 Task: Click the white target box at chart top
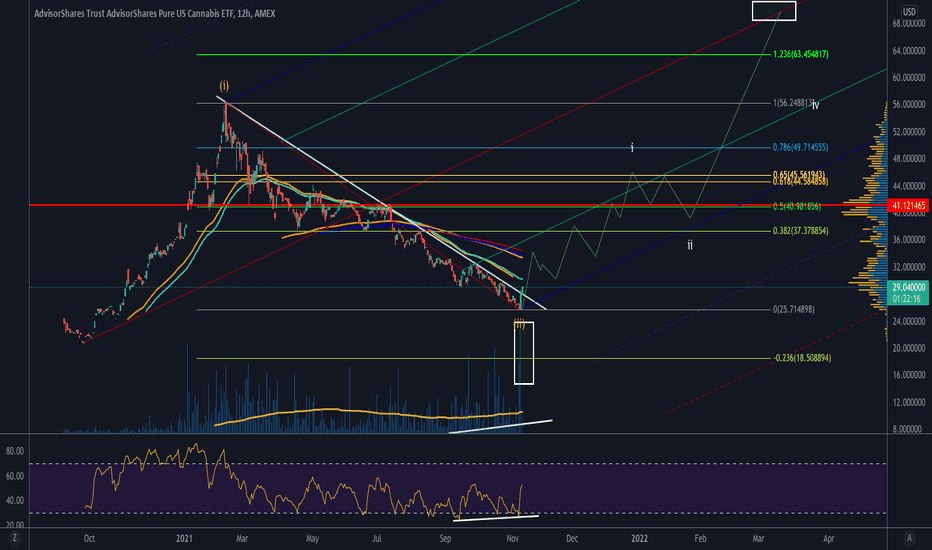point(773,11)
